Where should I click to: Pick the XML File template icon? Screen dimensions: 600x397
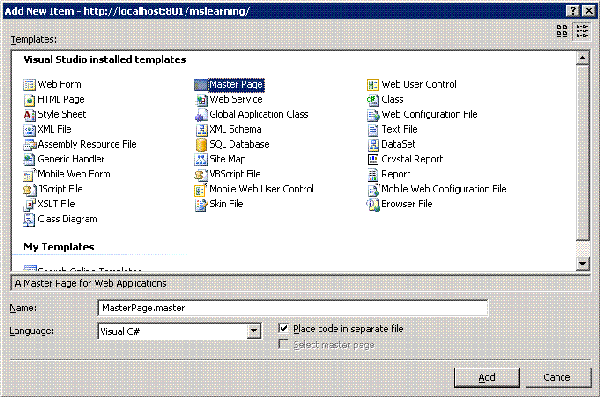(29, 130)
